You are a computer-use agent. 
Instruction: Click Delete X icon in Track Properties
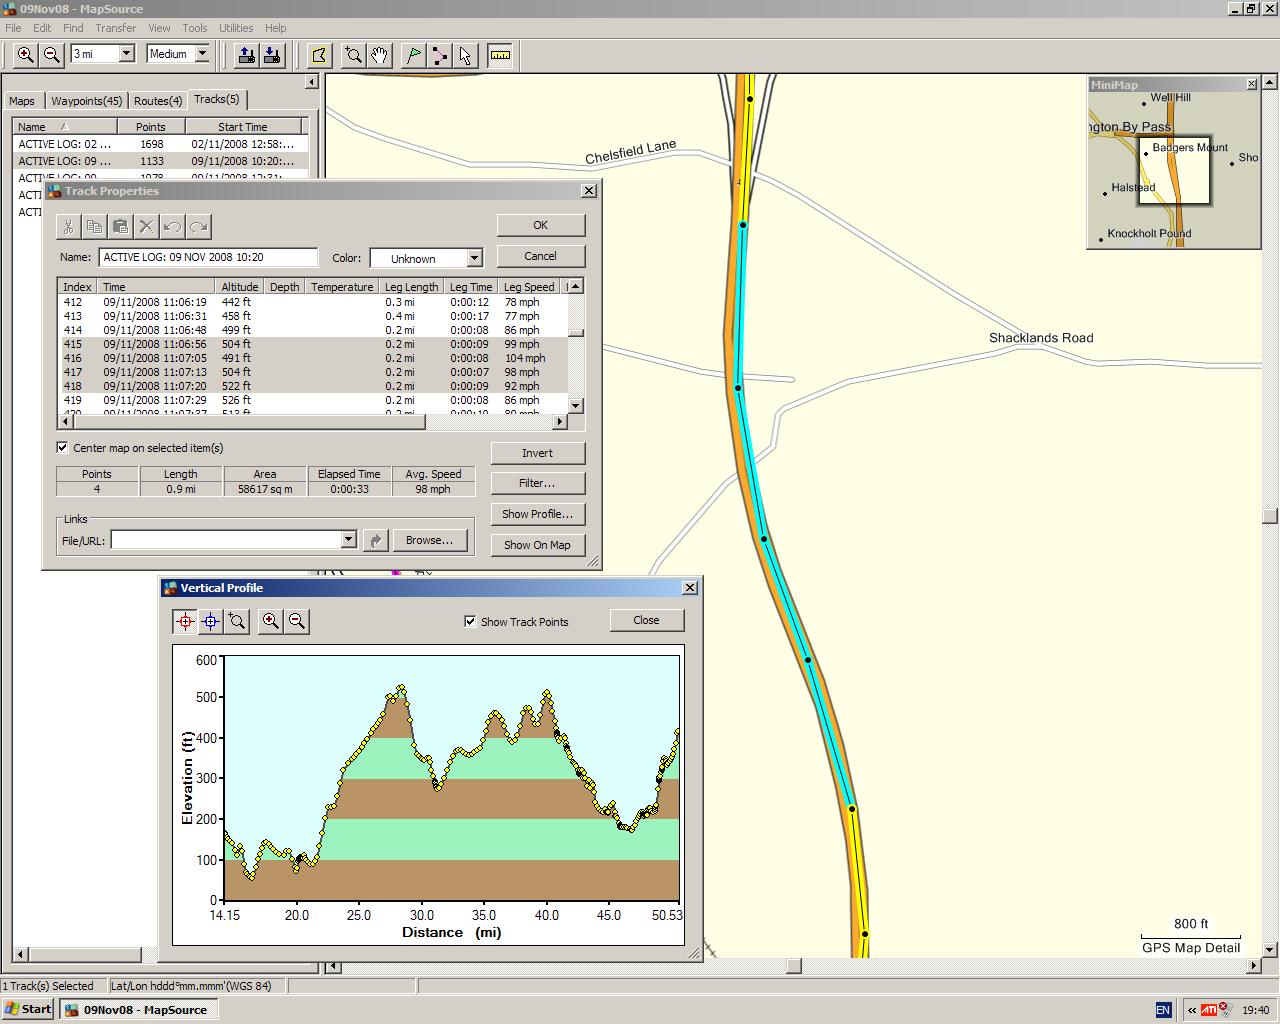pyautogui.click(x=146, y=226)
